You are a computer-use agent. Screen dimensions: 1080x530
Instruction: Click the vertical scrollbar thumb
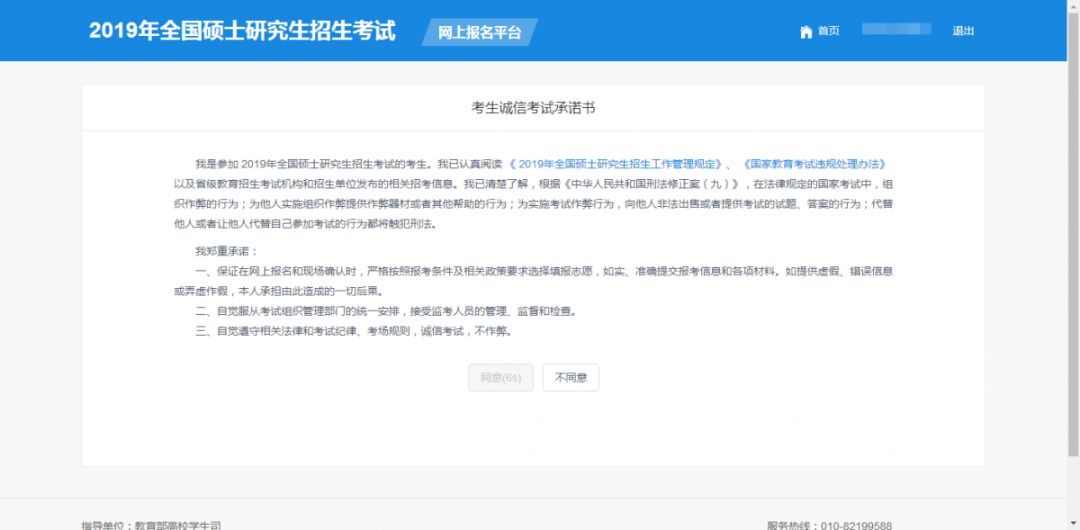tap(1073, 233)
